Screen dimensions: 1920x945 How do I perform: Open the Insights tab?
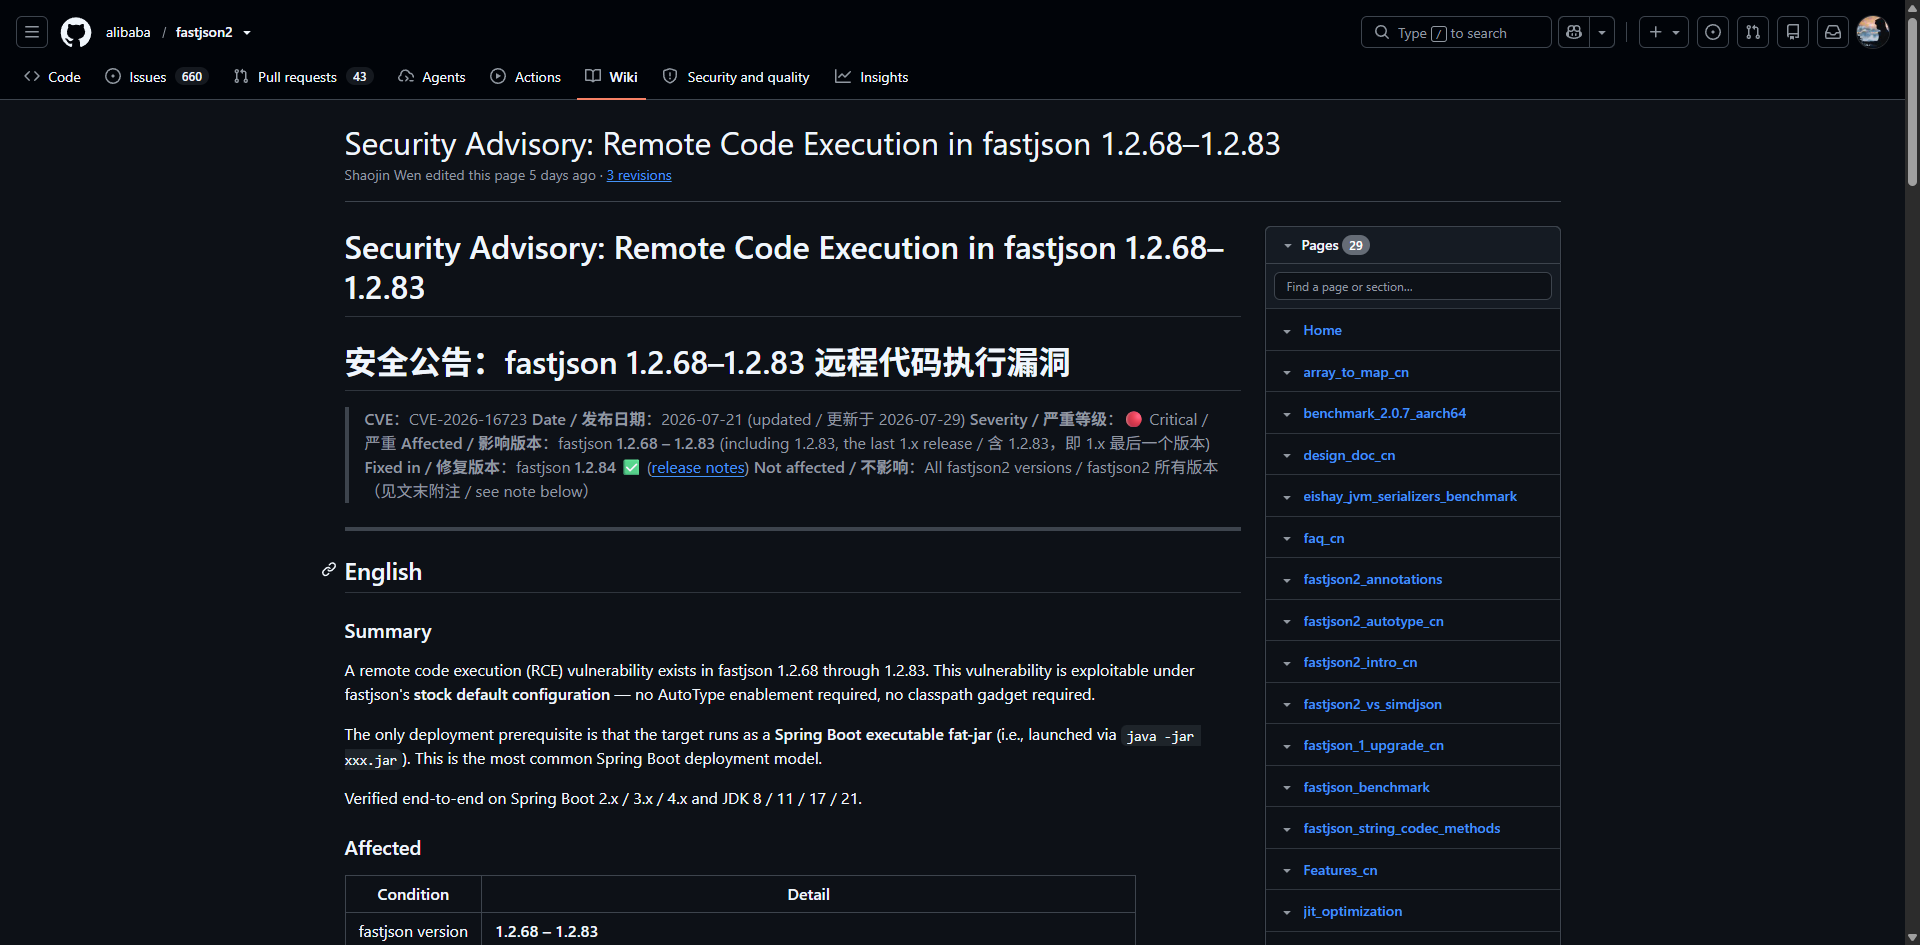point(872,77)
